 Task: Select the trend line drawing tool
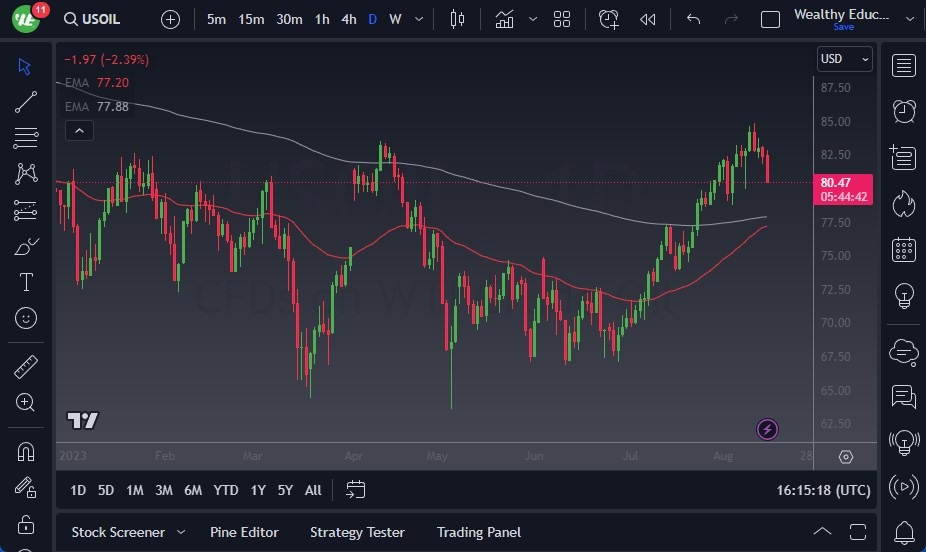tap(26, 102)
